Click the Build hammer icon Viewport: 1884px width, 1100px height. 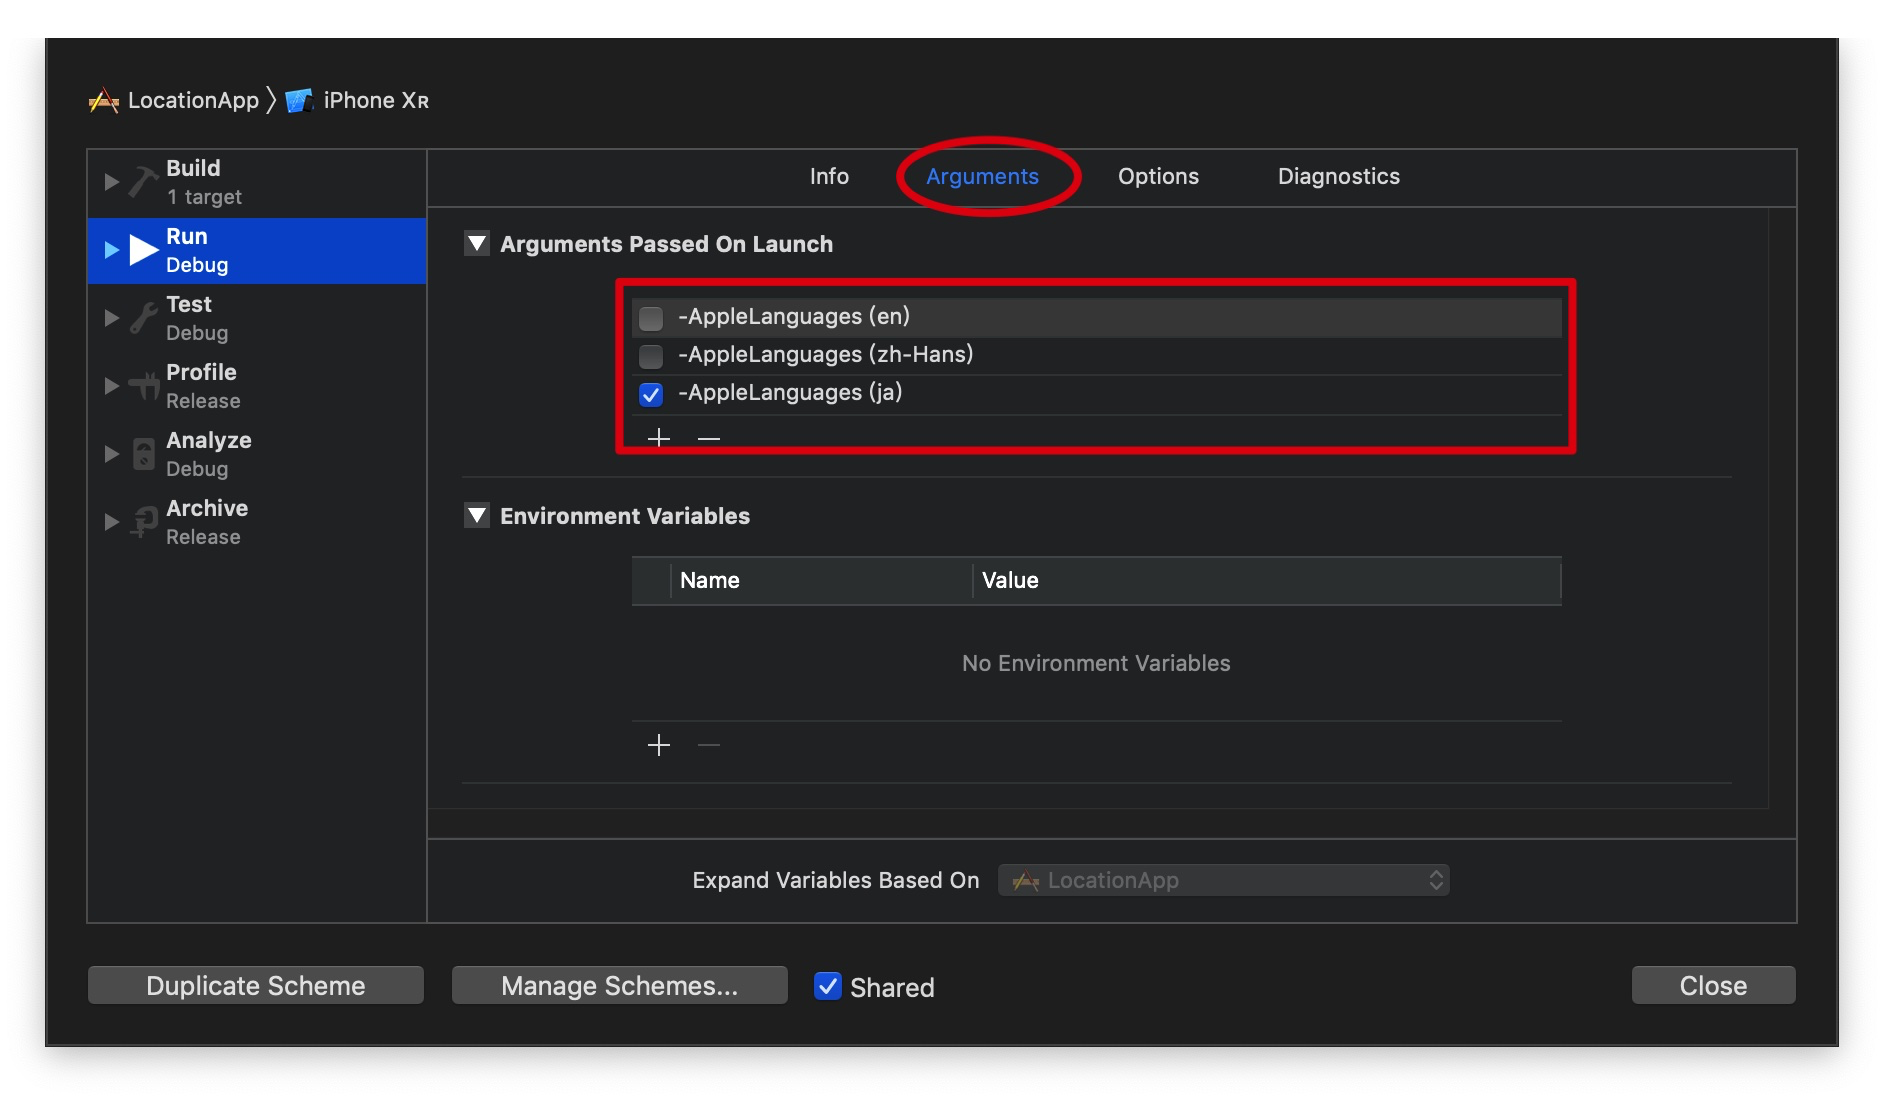click(x=144, y=182)
